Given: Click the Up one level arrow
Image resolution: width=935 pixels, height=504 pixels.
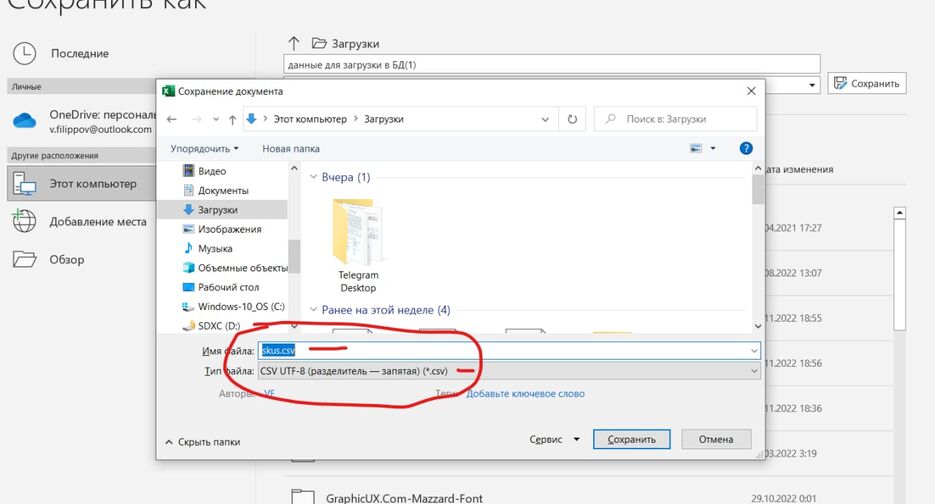Looking at the screenshot, I should 232,119.
